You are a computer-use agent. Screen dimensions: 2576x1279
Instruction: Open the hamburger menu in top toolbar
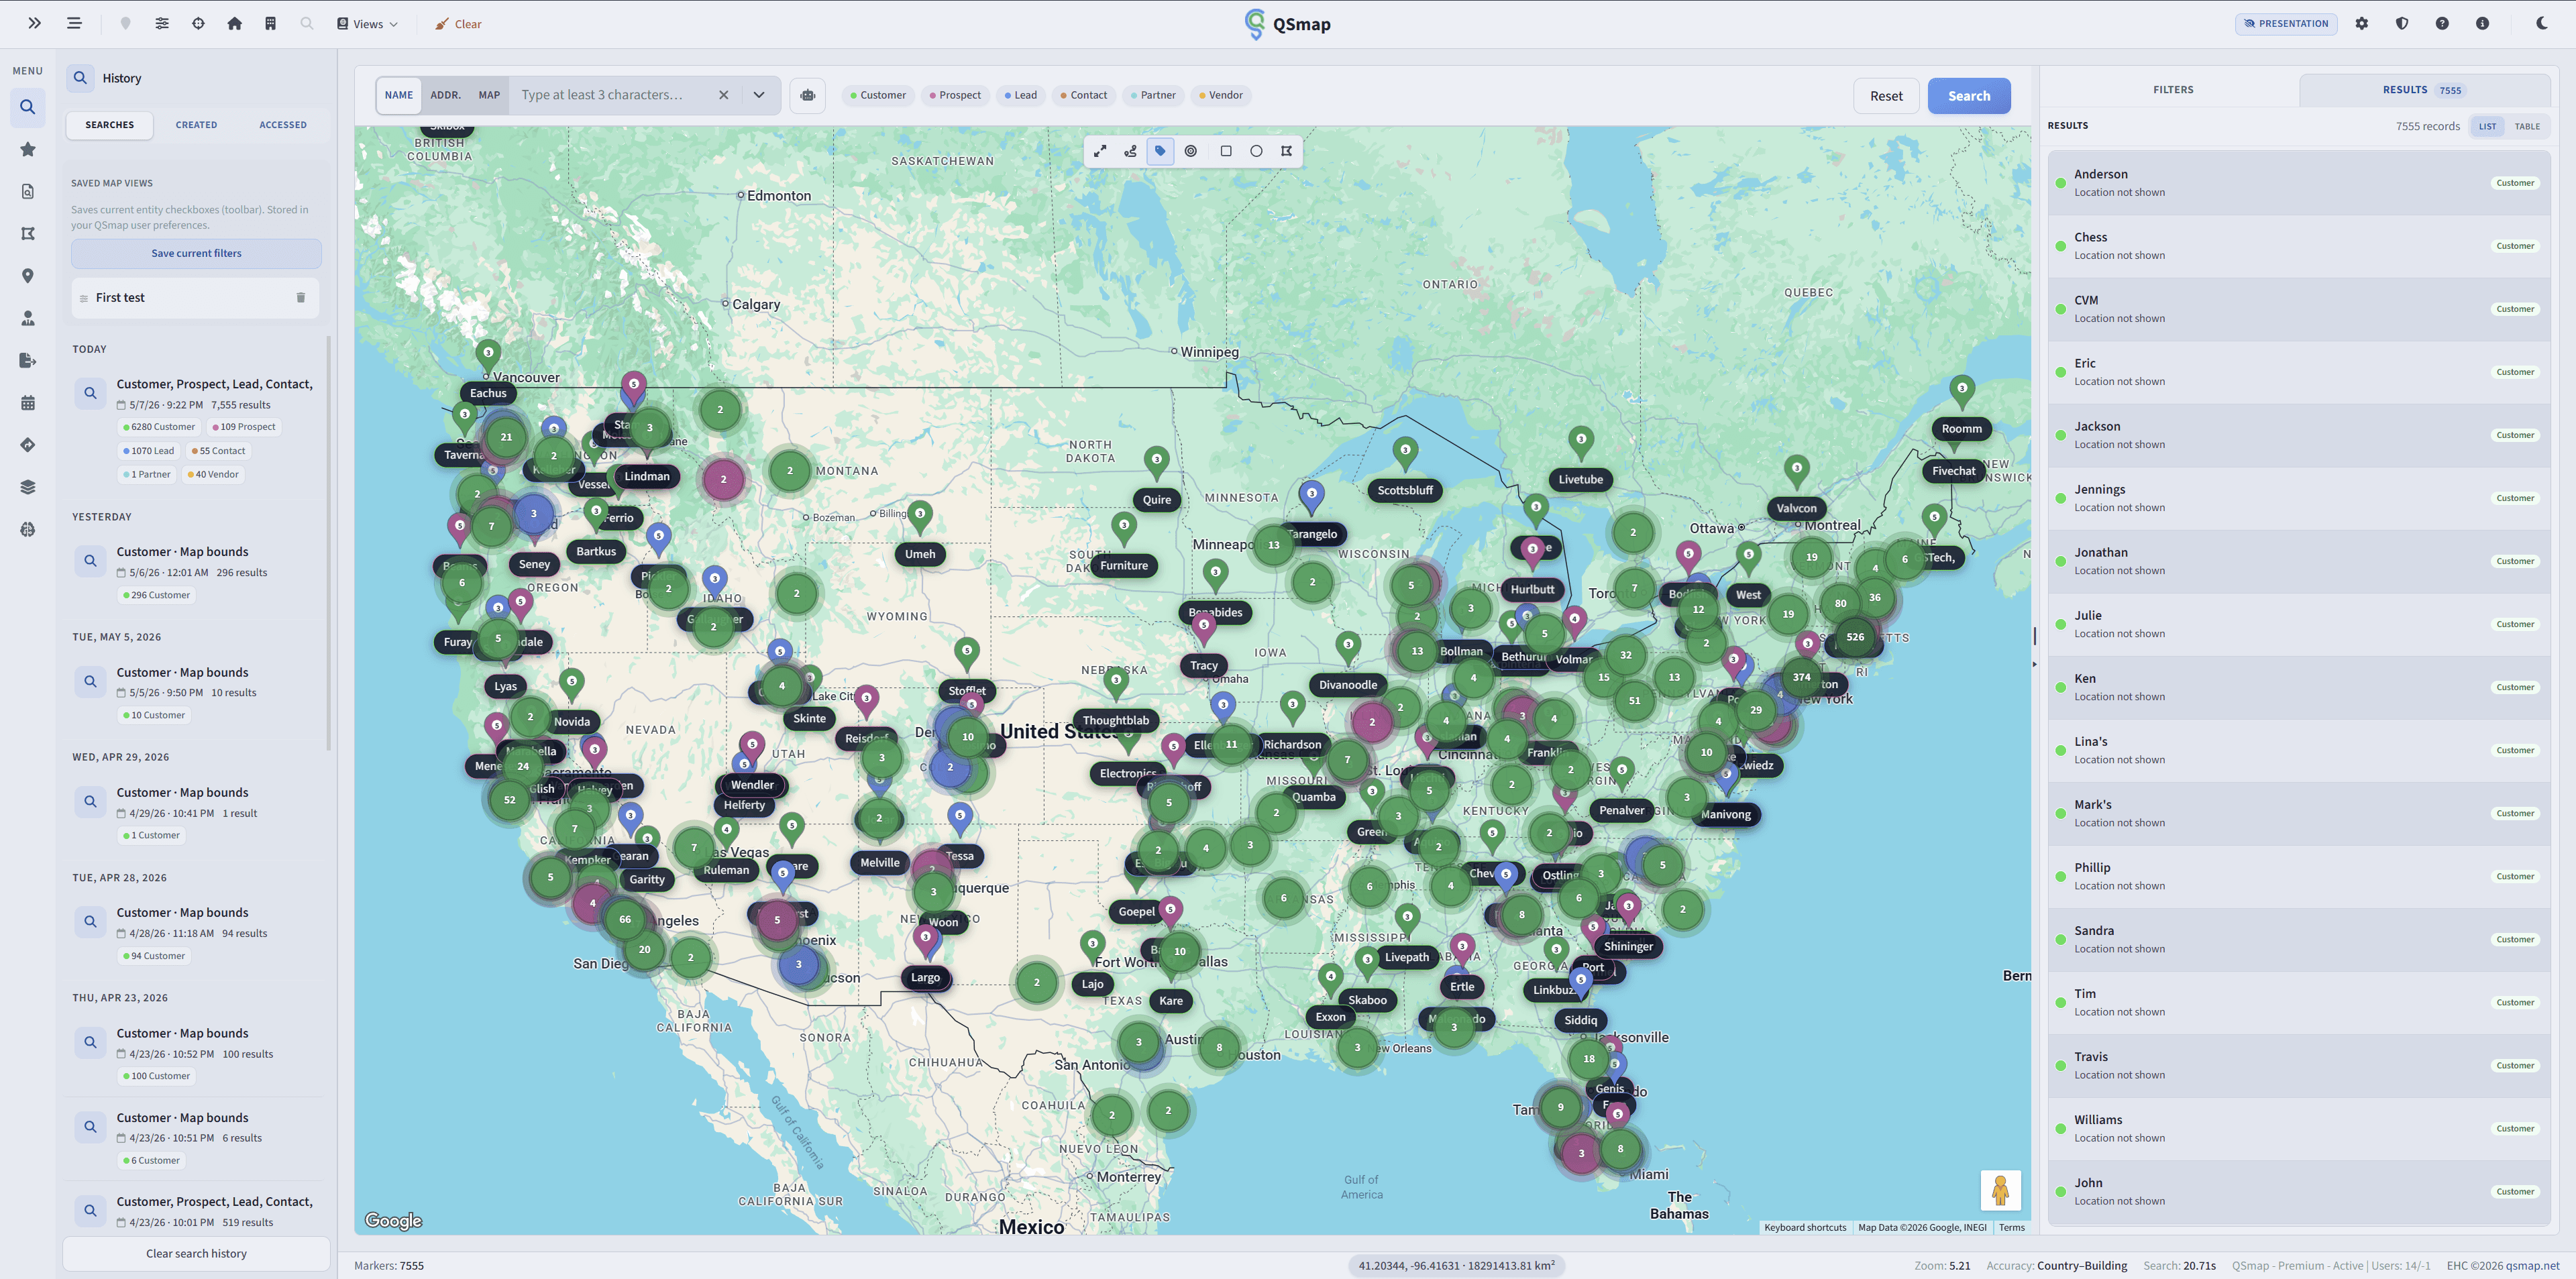pyautogui.click(x=74, y=23)
